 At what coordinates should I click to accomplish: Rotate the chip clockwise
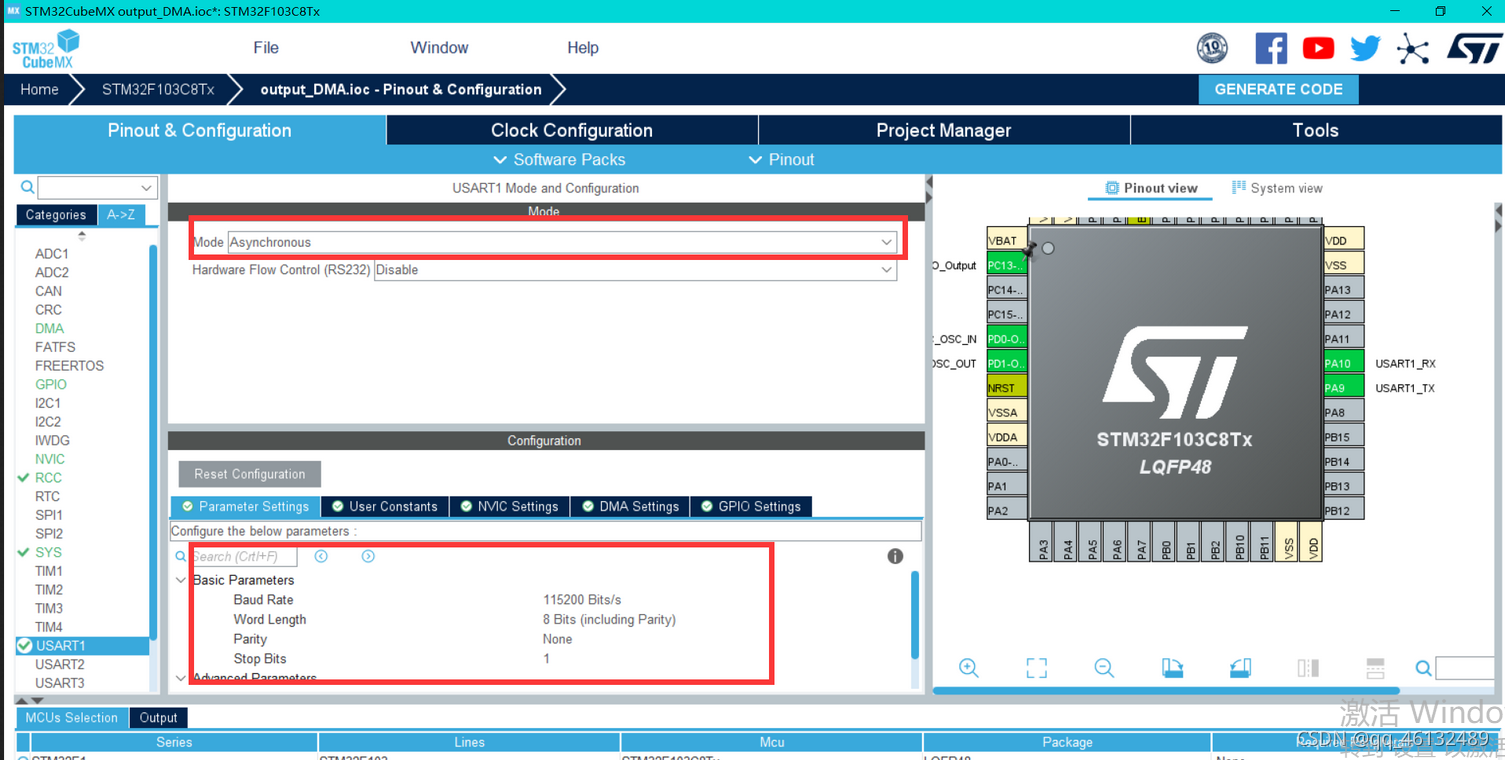1172,668
